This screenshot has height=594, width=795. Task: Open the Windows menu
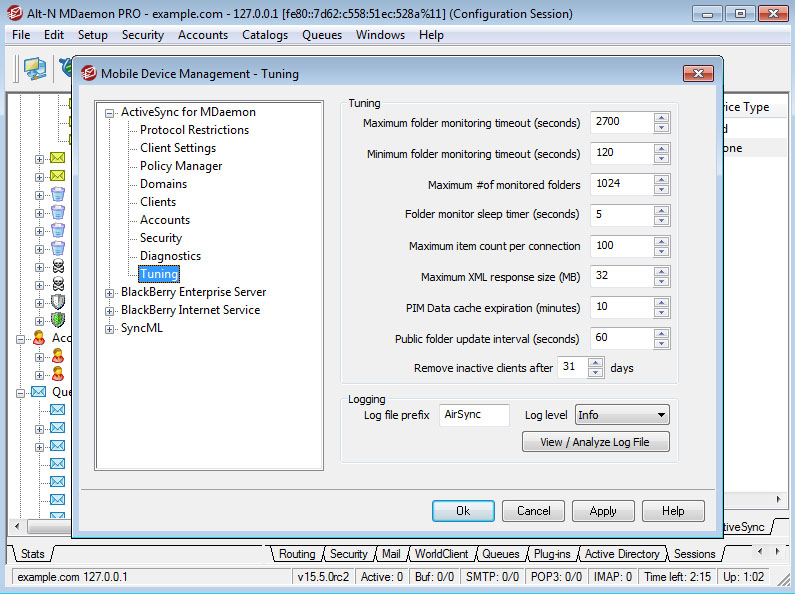(x=380, y=35)
